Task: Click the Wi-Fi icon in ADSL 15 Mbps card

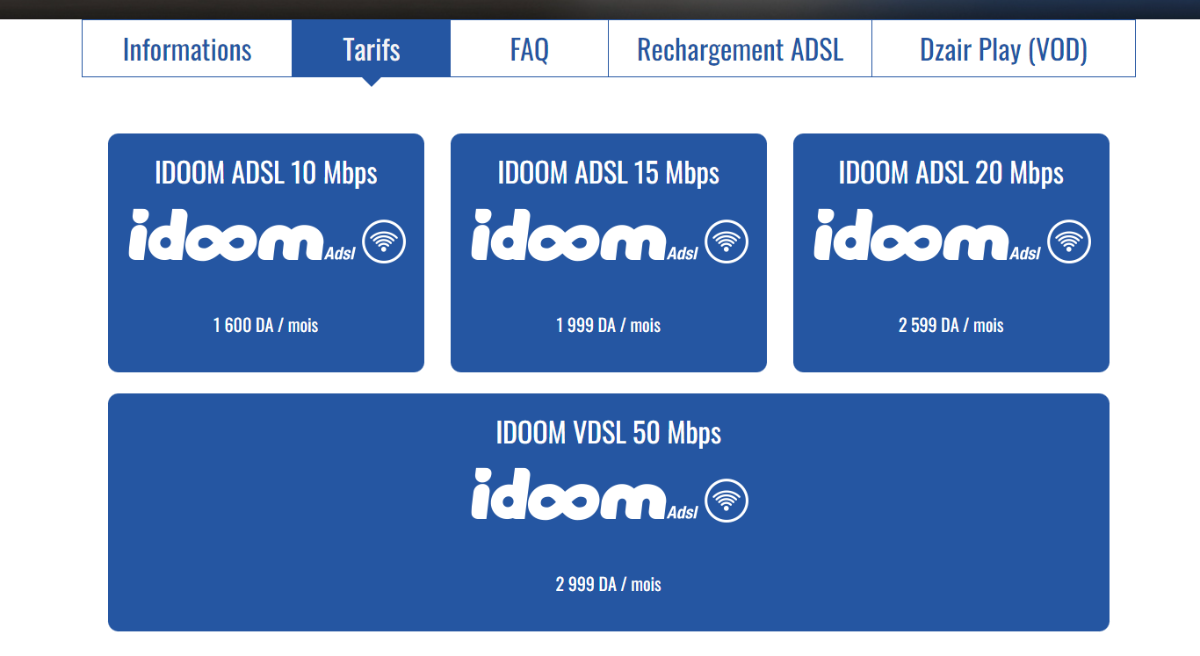Action: [x=727, y=241]
